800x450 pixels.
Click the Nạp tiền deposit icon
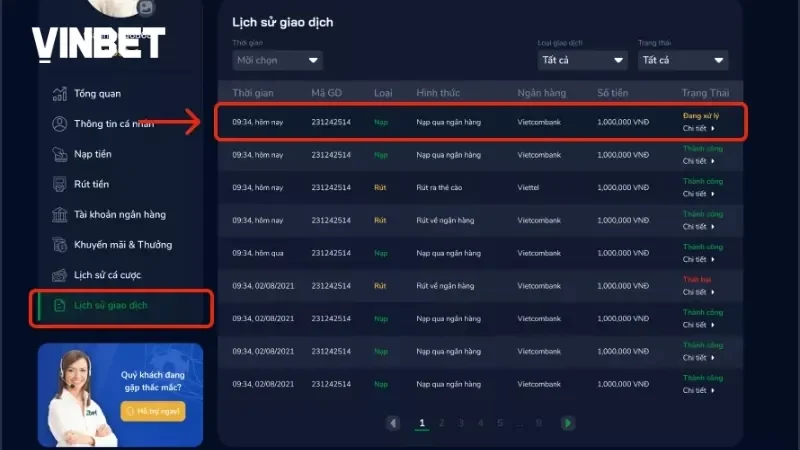point(58,154)
